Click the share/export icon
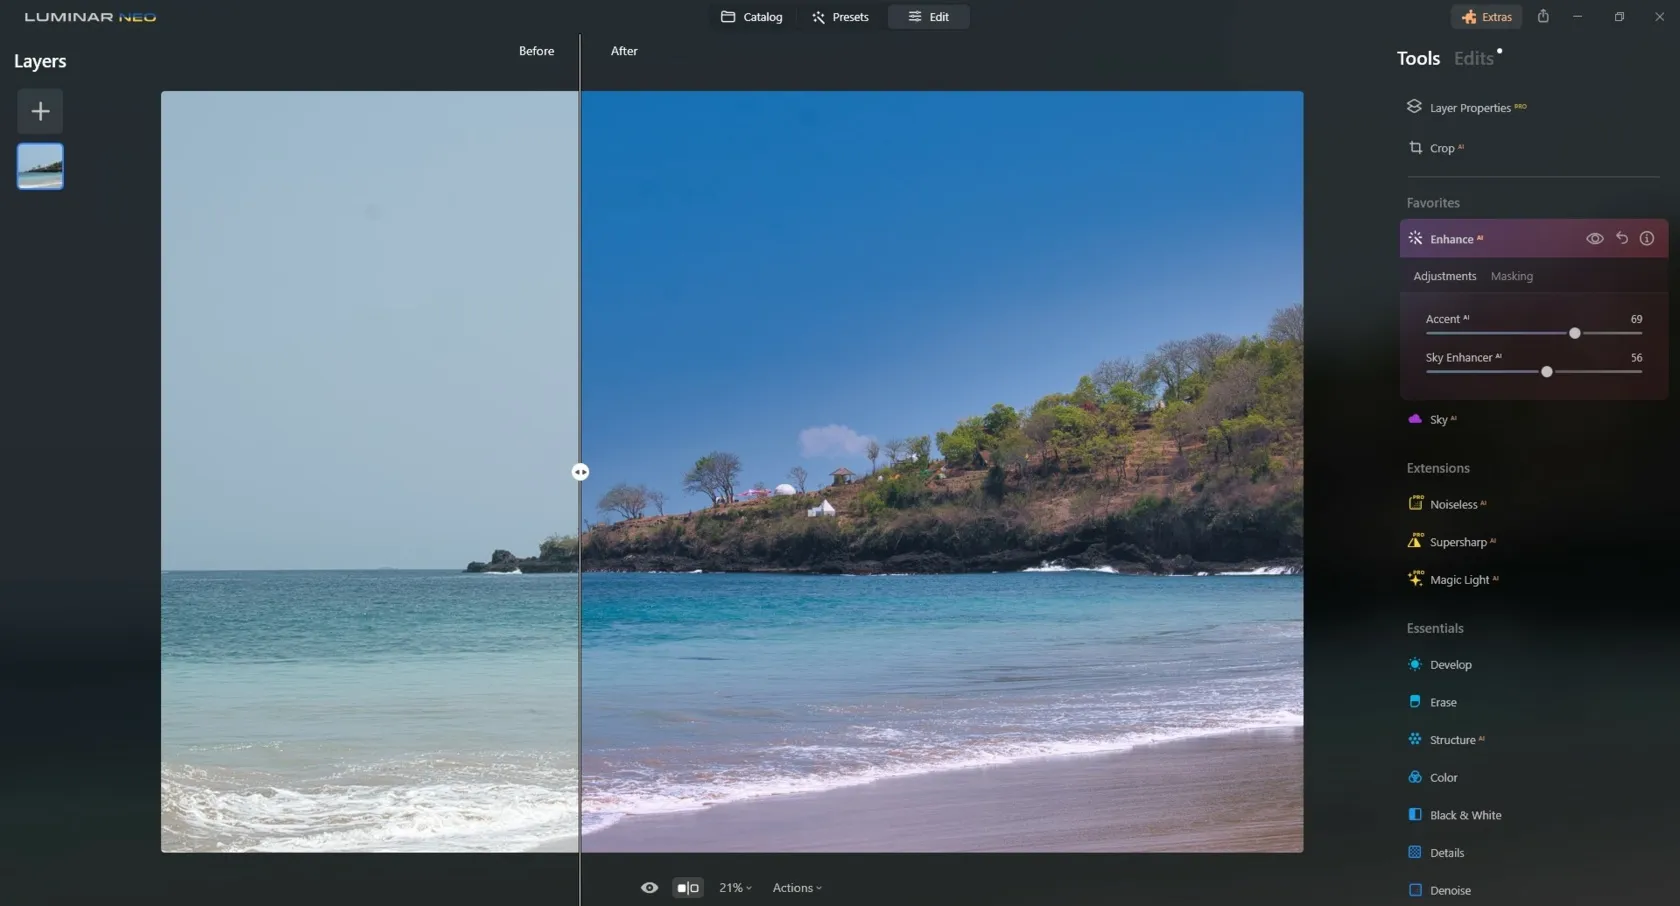The width and height of the screenshot is (1680, 906). point(1543,17)
